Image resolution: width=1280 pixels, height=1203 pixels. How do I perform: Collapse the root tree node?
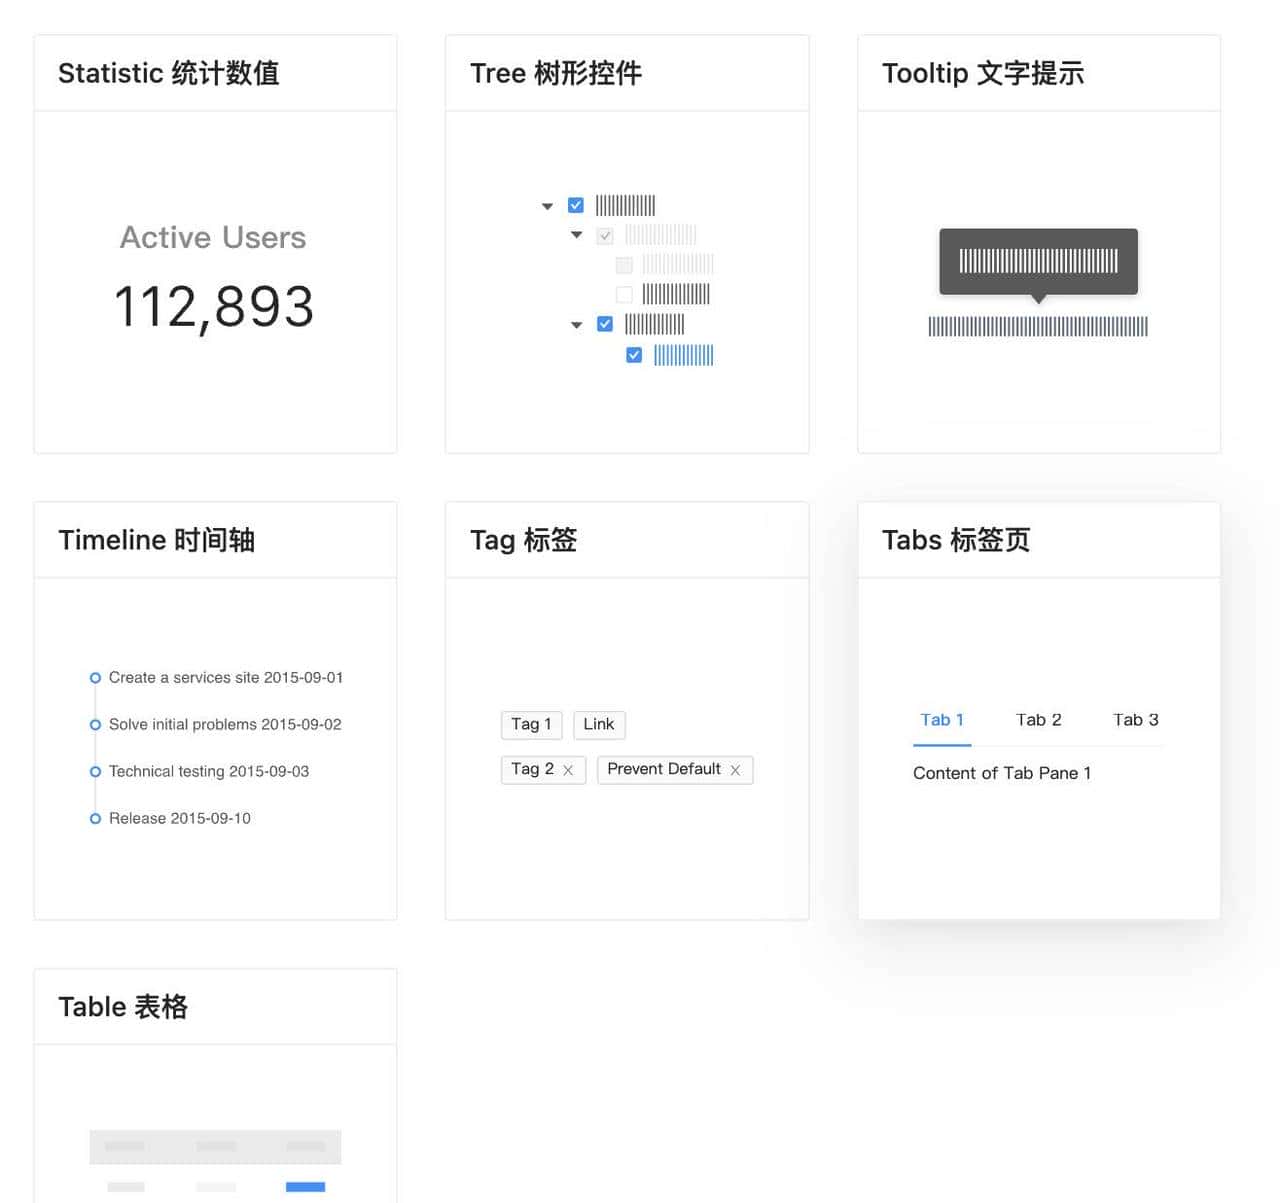[x=547, y=204]
